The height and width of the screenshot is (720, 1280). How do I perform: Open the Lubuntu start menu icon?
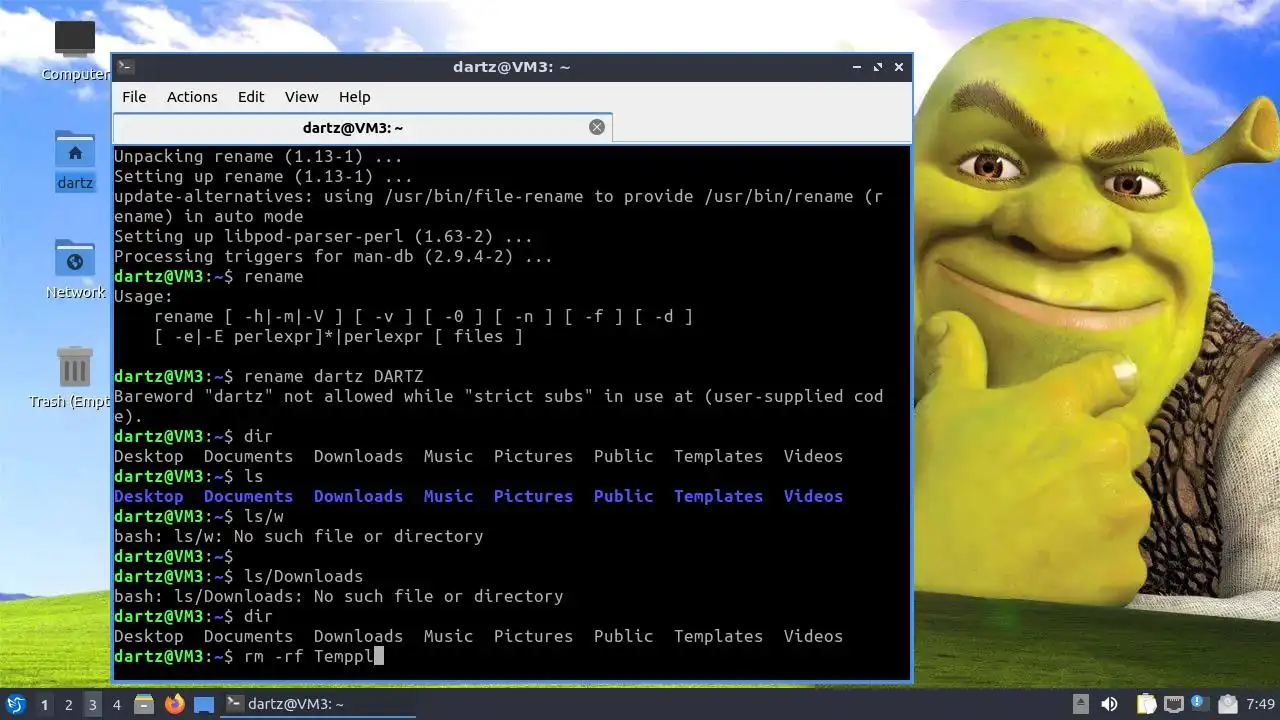coord(15,705)
